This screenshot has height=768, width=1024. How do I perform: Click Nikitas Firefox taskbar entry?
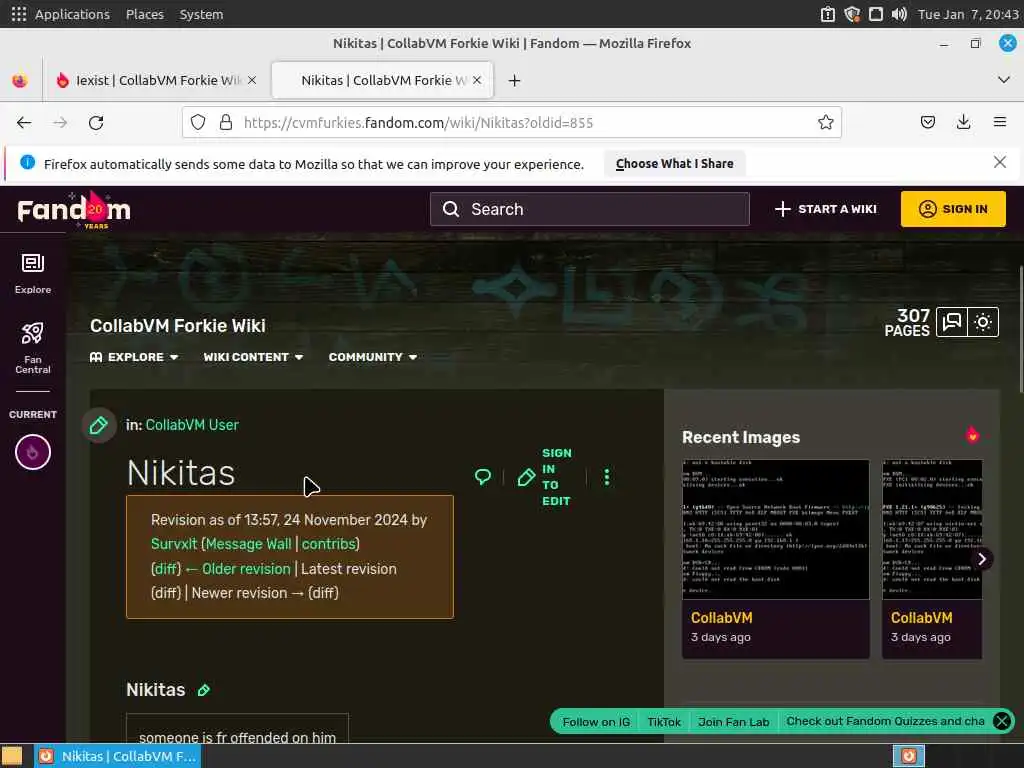[118, 756]
